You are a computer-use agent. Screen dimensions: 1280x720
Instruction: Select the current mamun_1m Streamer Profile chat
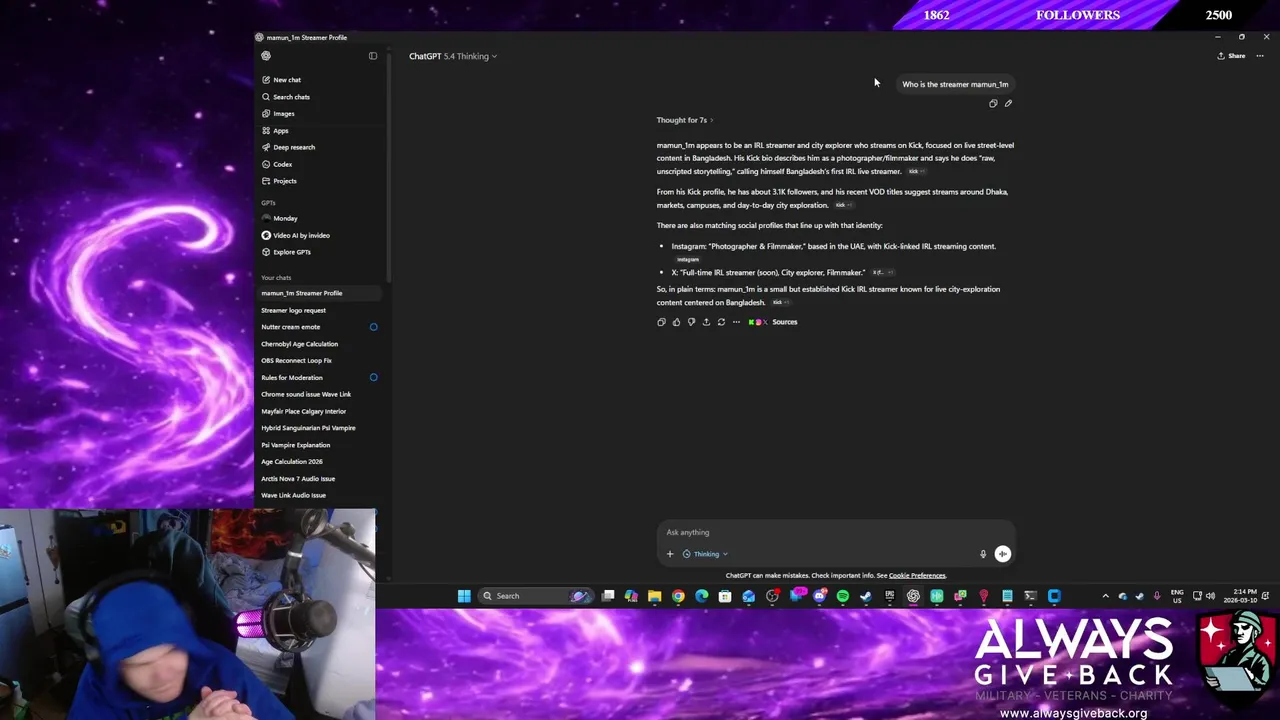[320, 293]
